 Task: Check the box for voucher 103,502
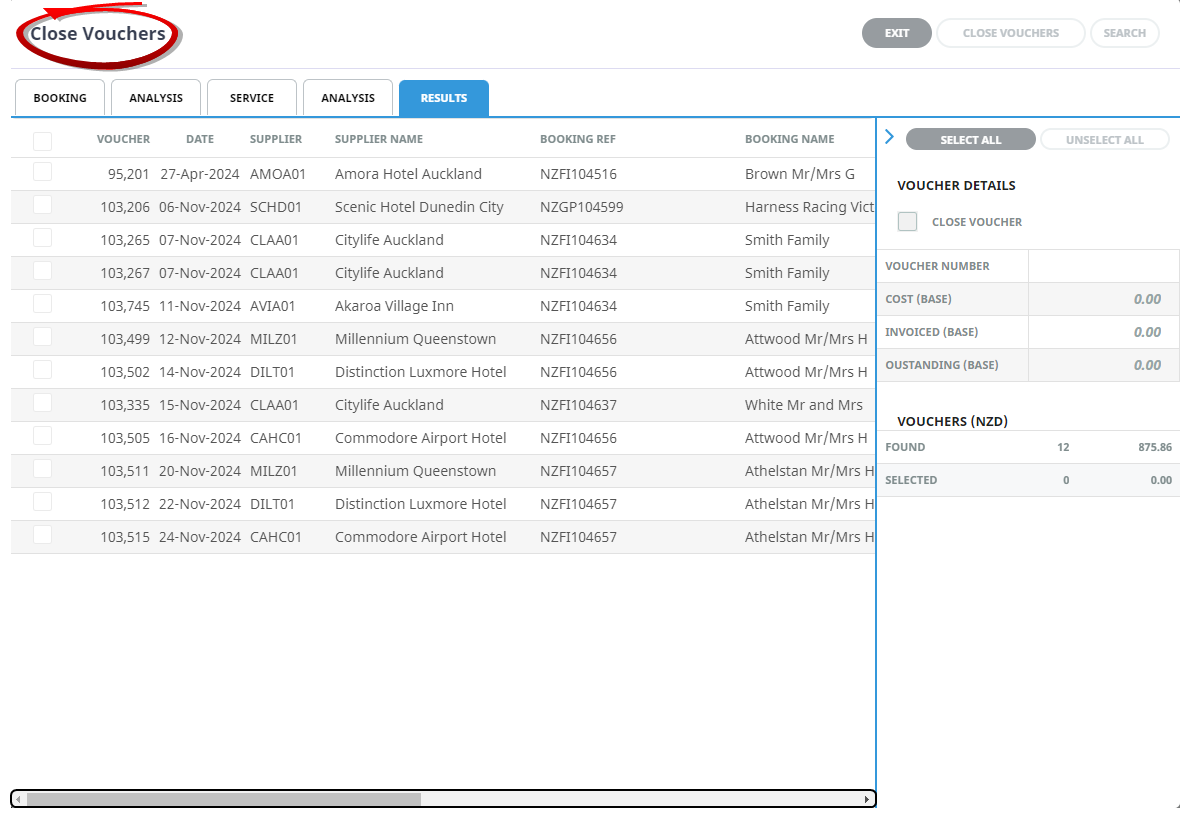42,370
